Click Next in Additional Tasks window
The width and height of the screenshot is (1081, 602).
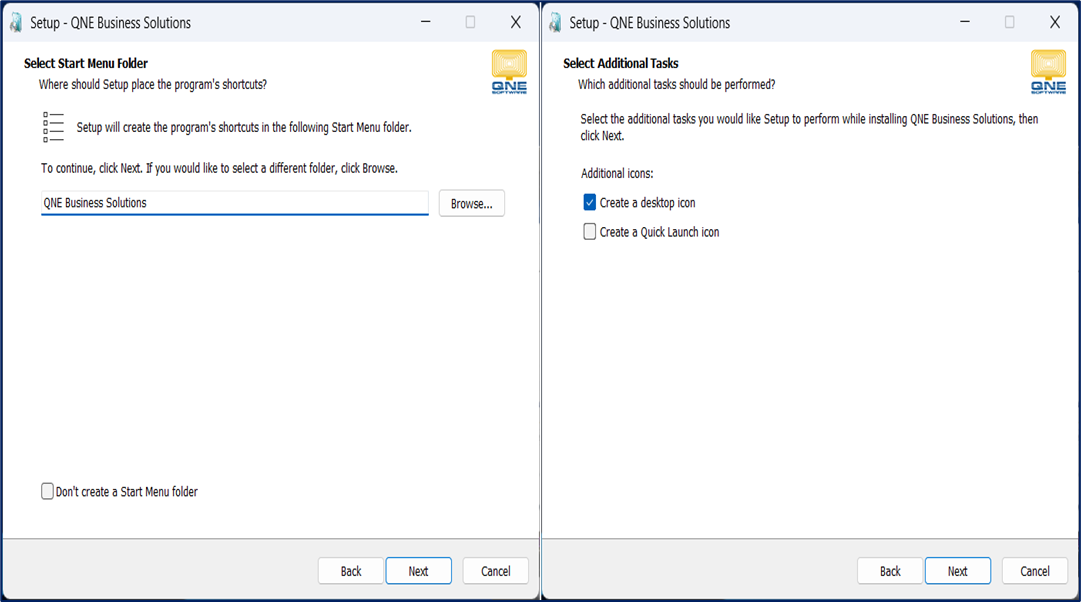point(958,571)
